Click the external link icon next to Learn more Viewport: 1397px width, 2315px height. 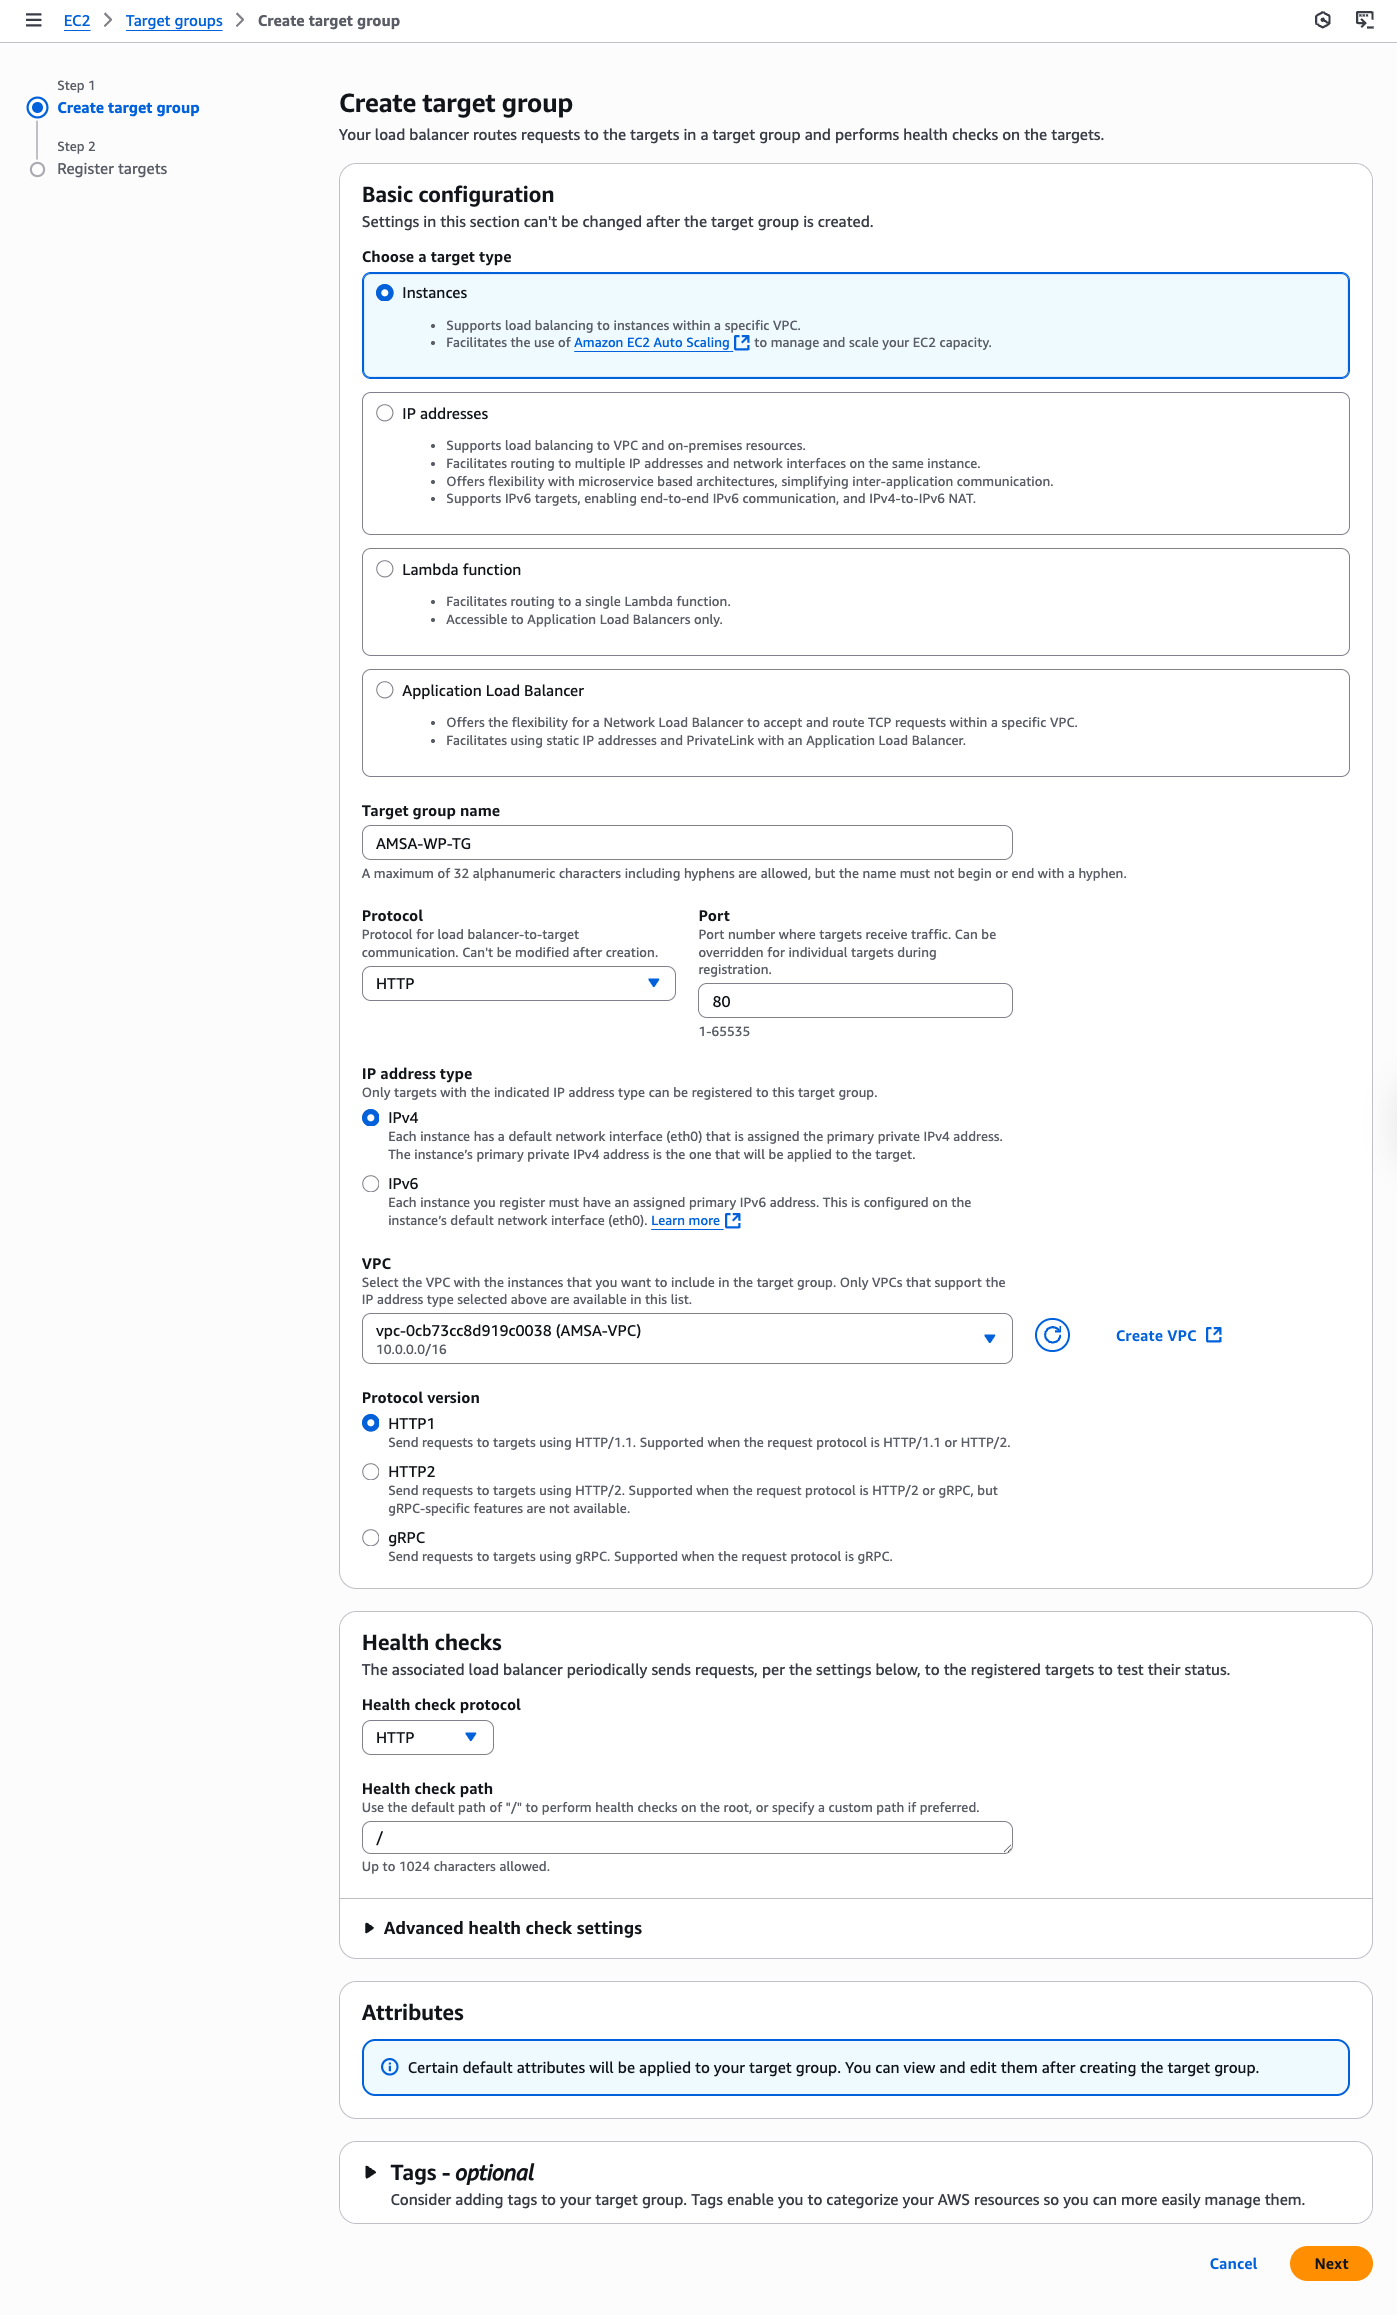click(x=733, y=1221)
